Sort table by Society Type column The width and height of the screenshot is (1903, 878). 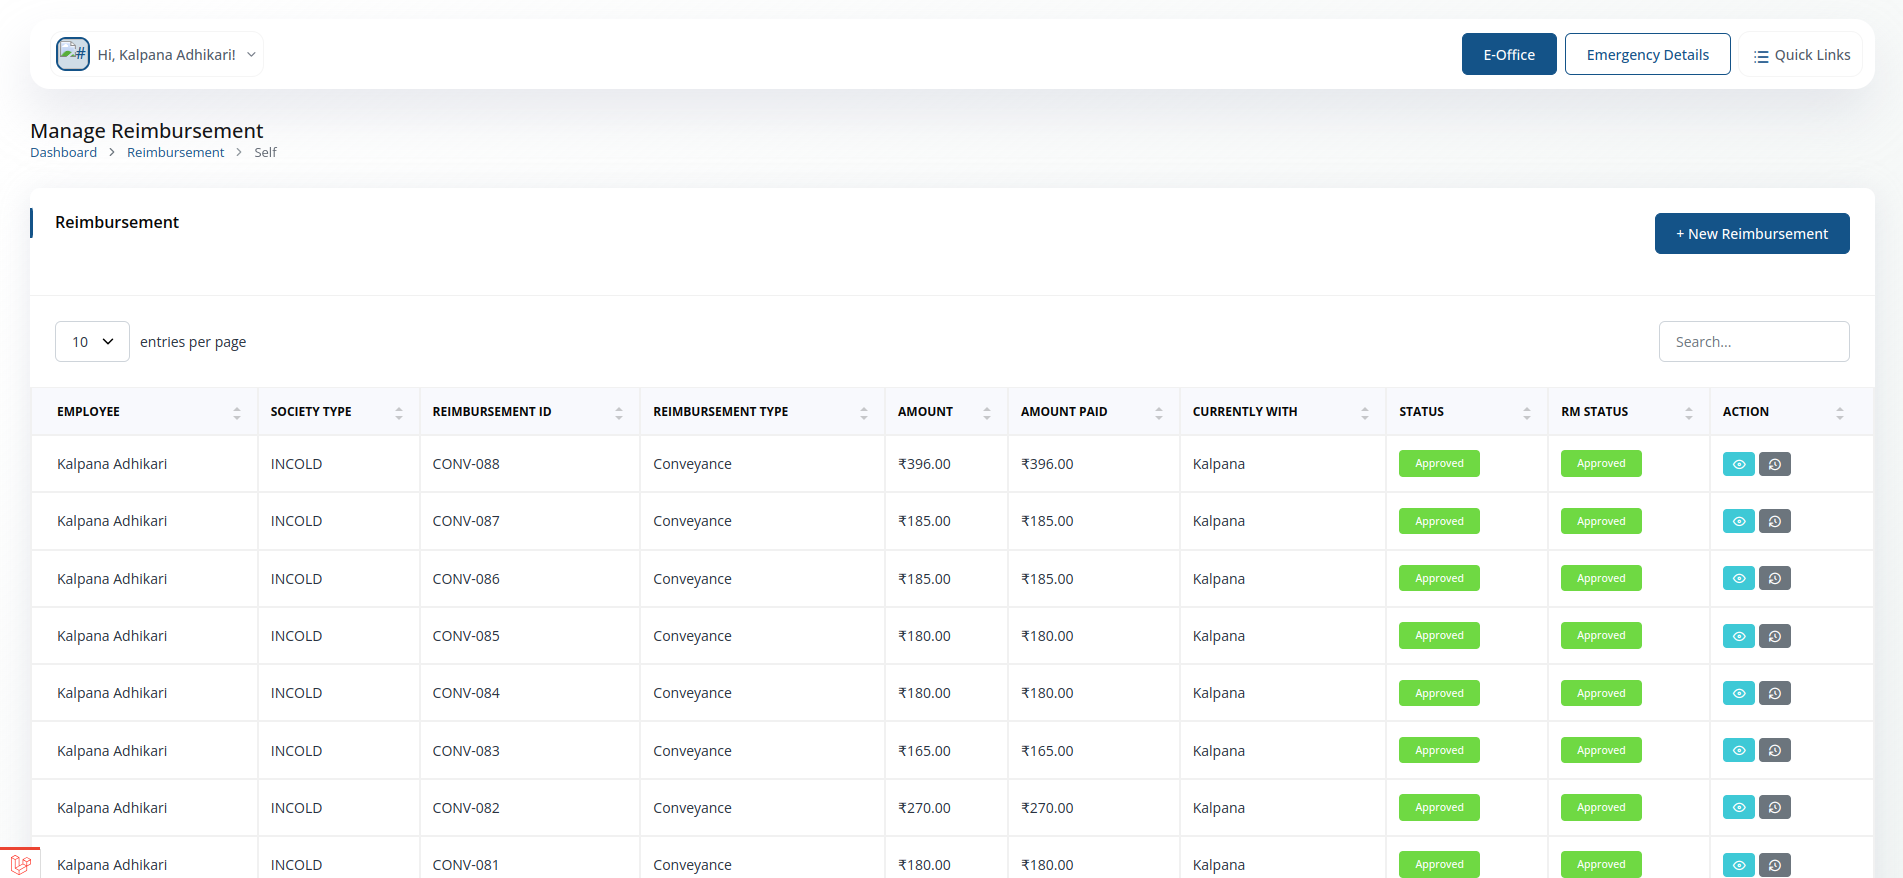click(x=339, y=412)
